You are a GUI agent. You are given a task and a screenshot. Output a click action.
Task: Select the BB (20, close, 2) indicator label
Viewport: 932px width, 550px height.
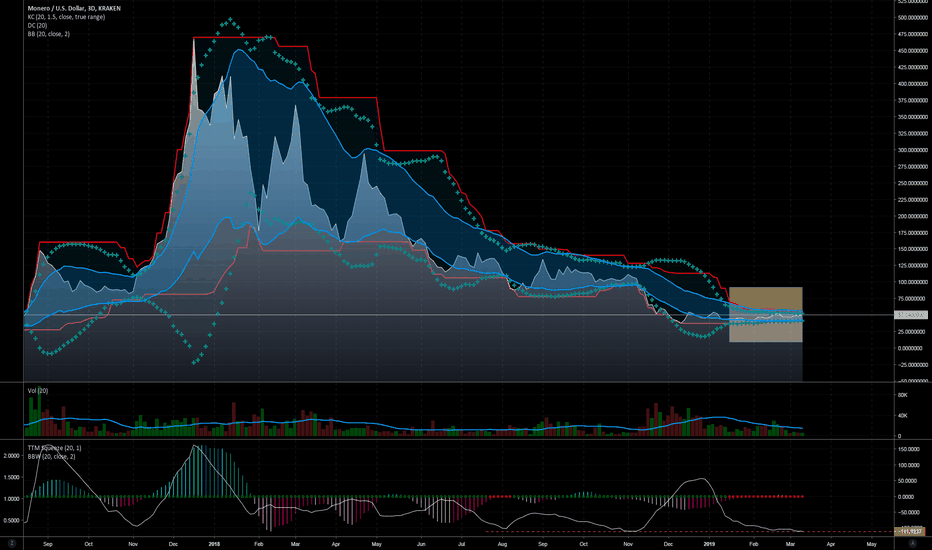point(48,34)
